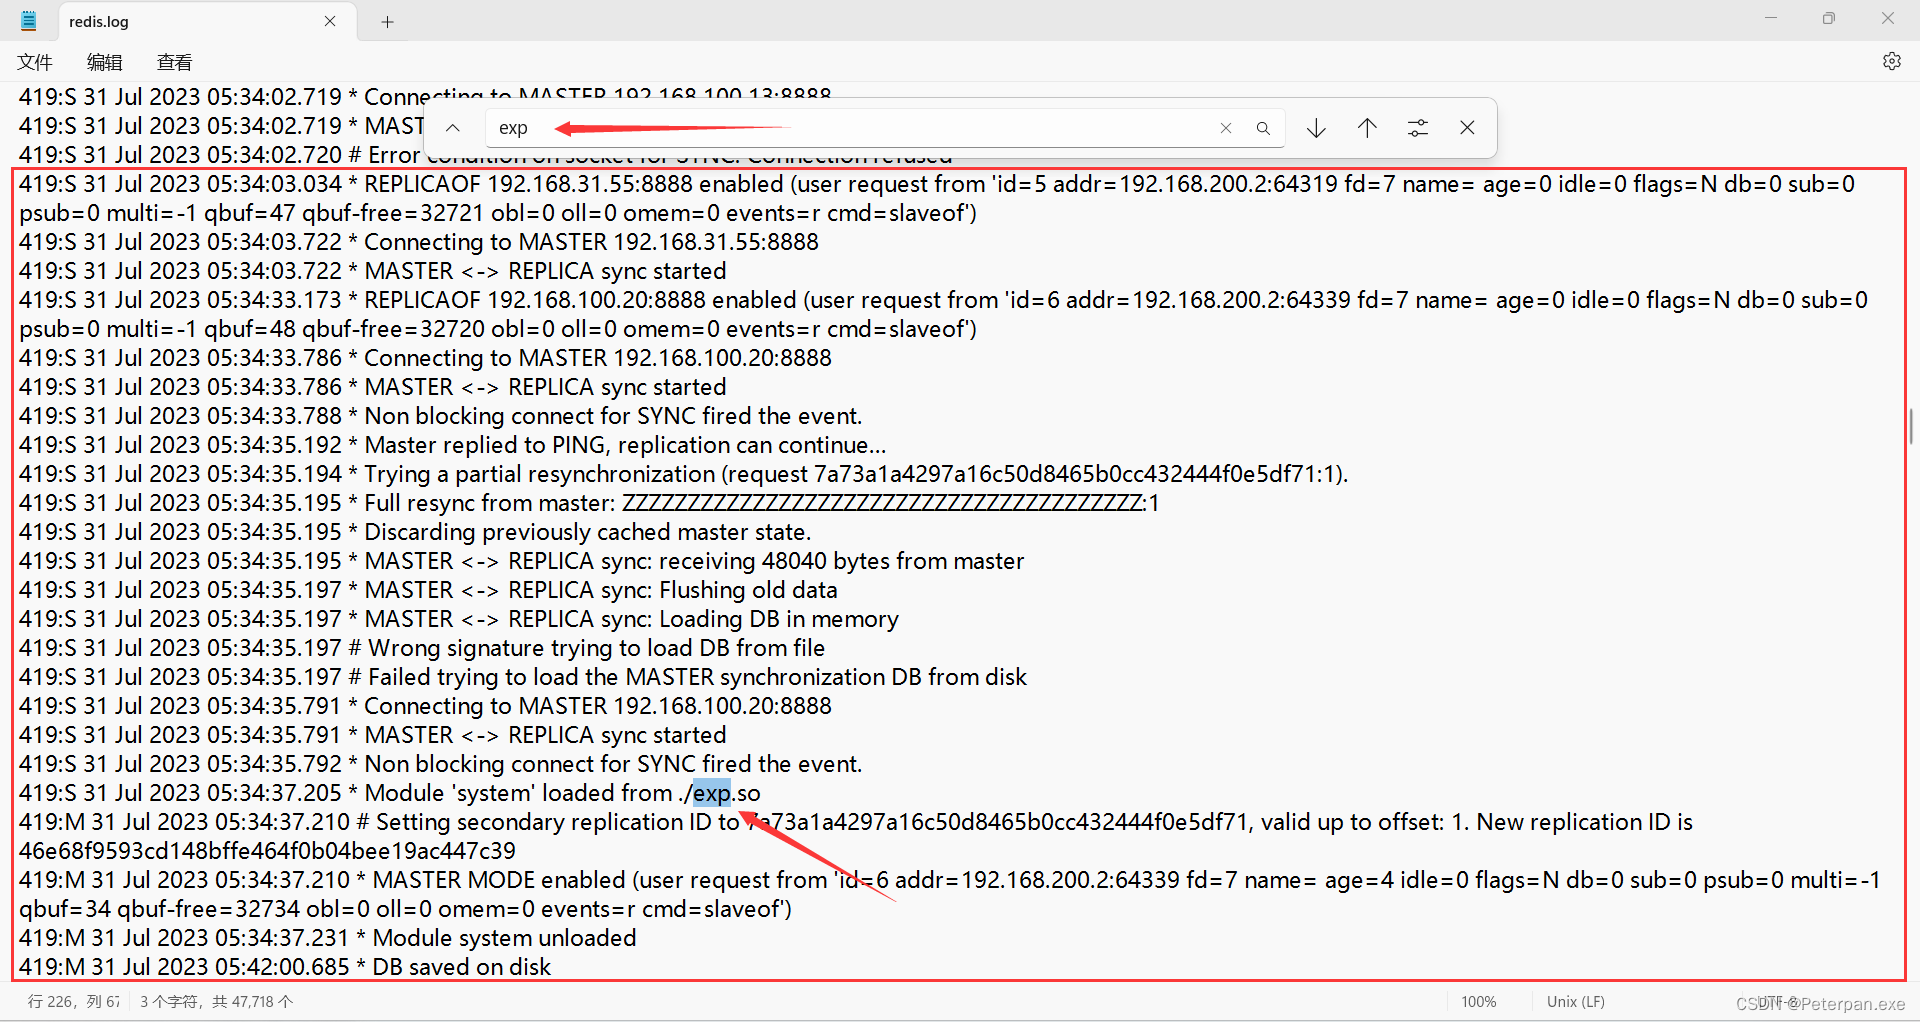The height and width of the screenshot is (1022, 1920).
Task: Click the Unix (LF) line ending indicator
Action: (1576, 1001)
